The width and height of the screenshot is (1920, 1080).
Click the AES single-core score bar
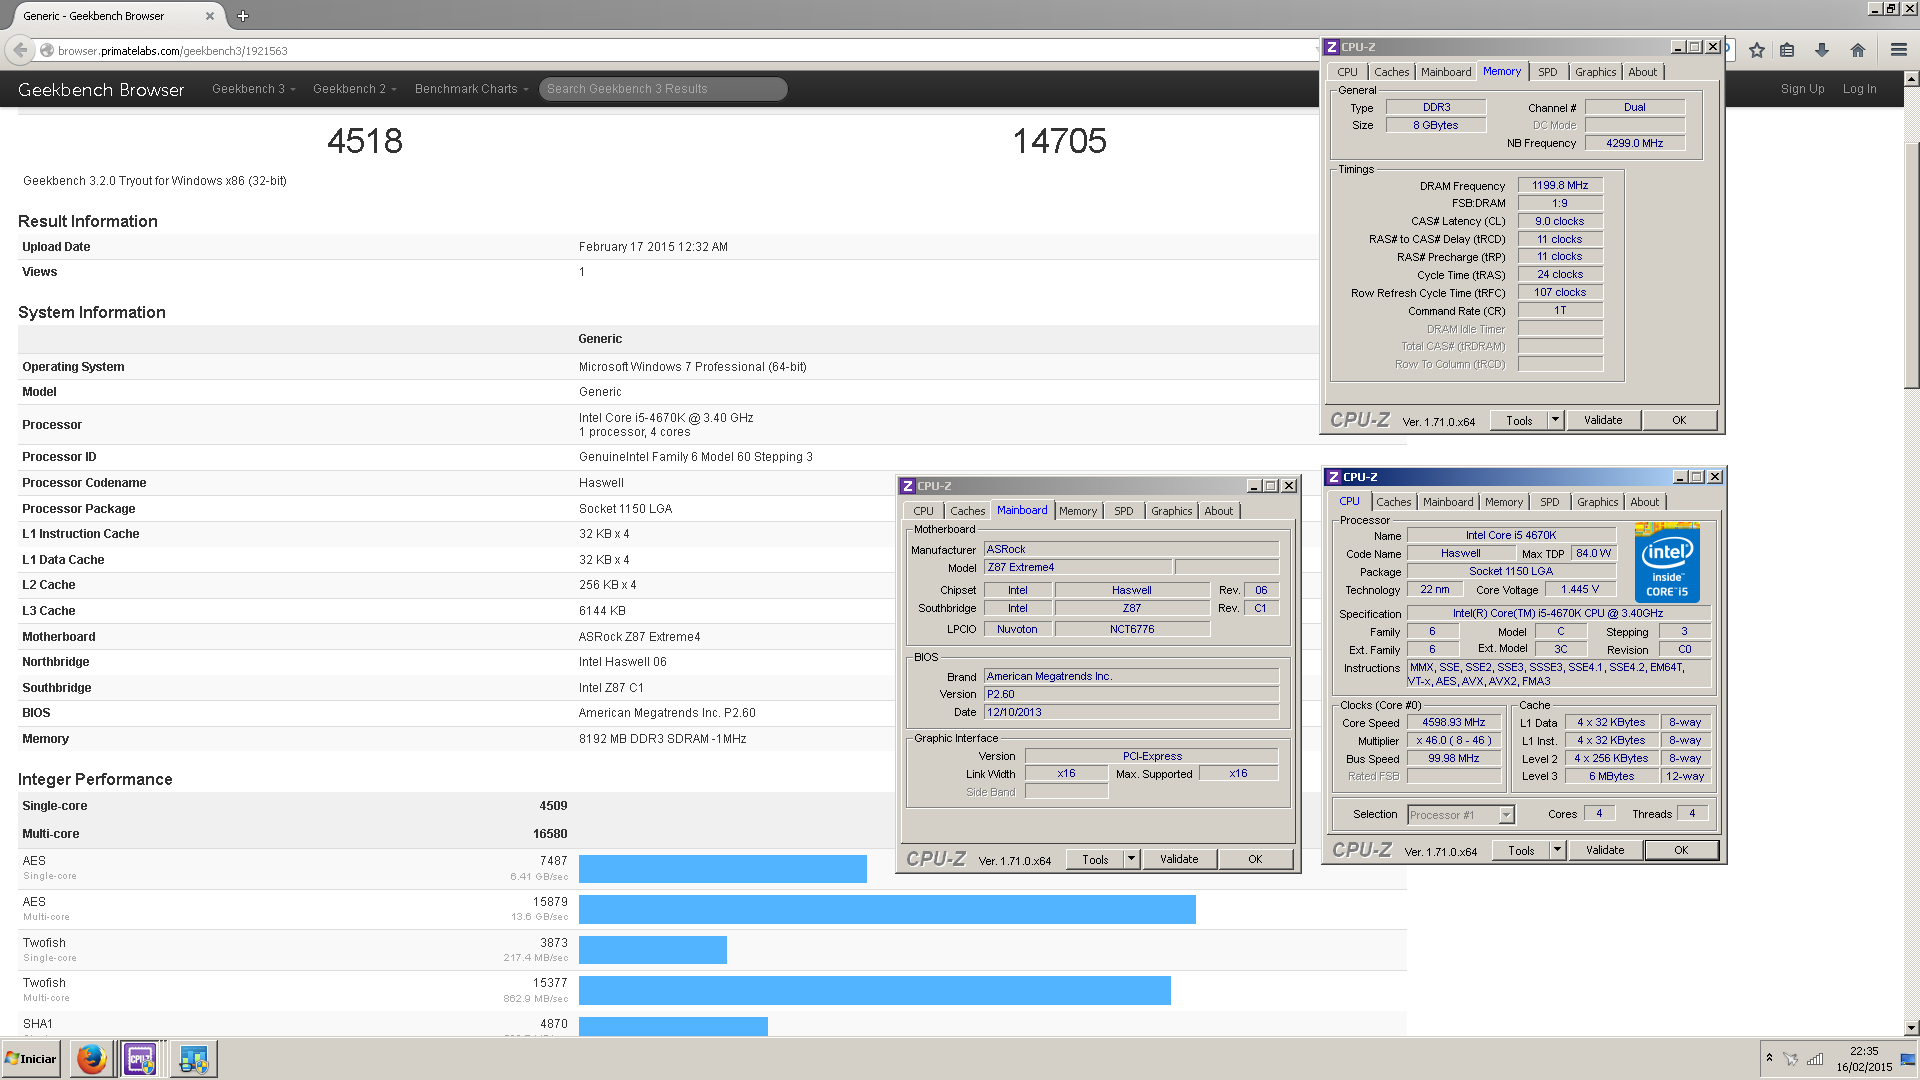723,869
